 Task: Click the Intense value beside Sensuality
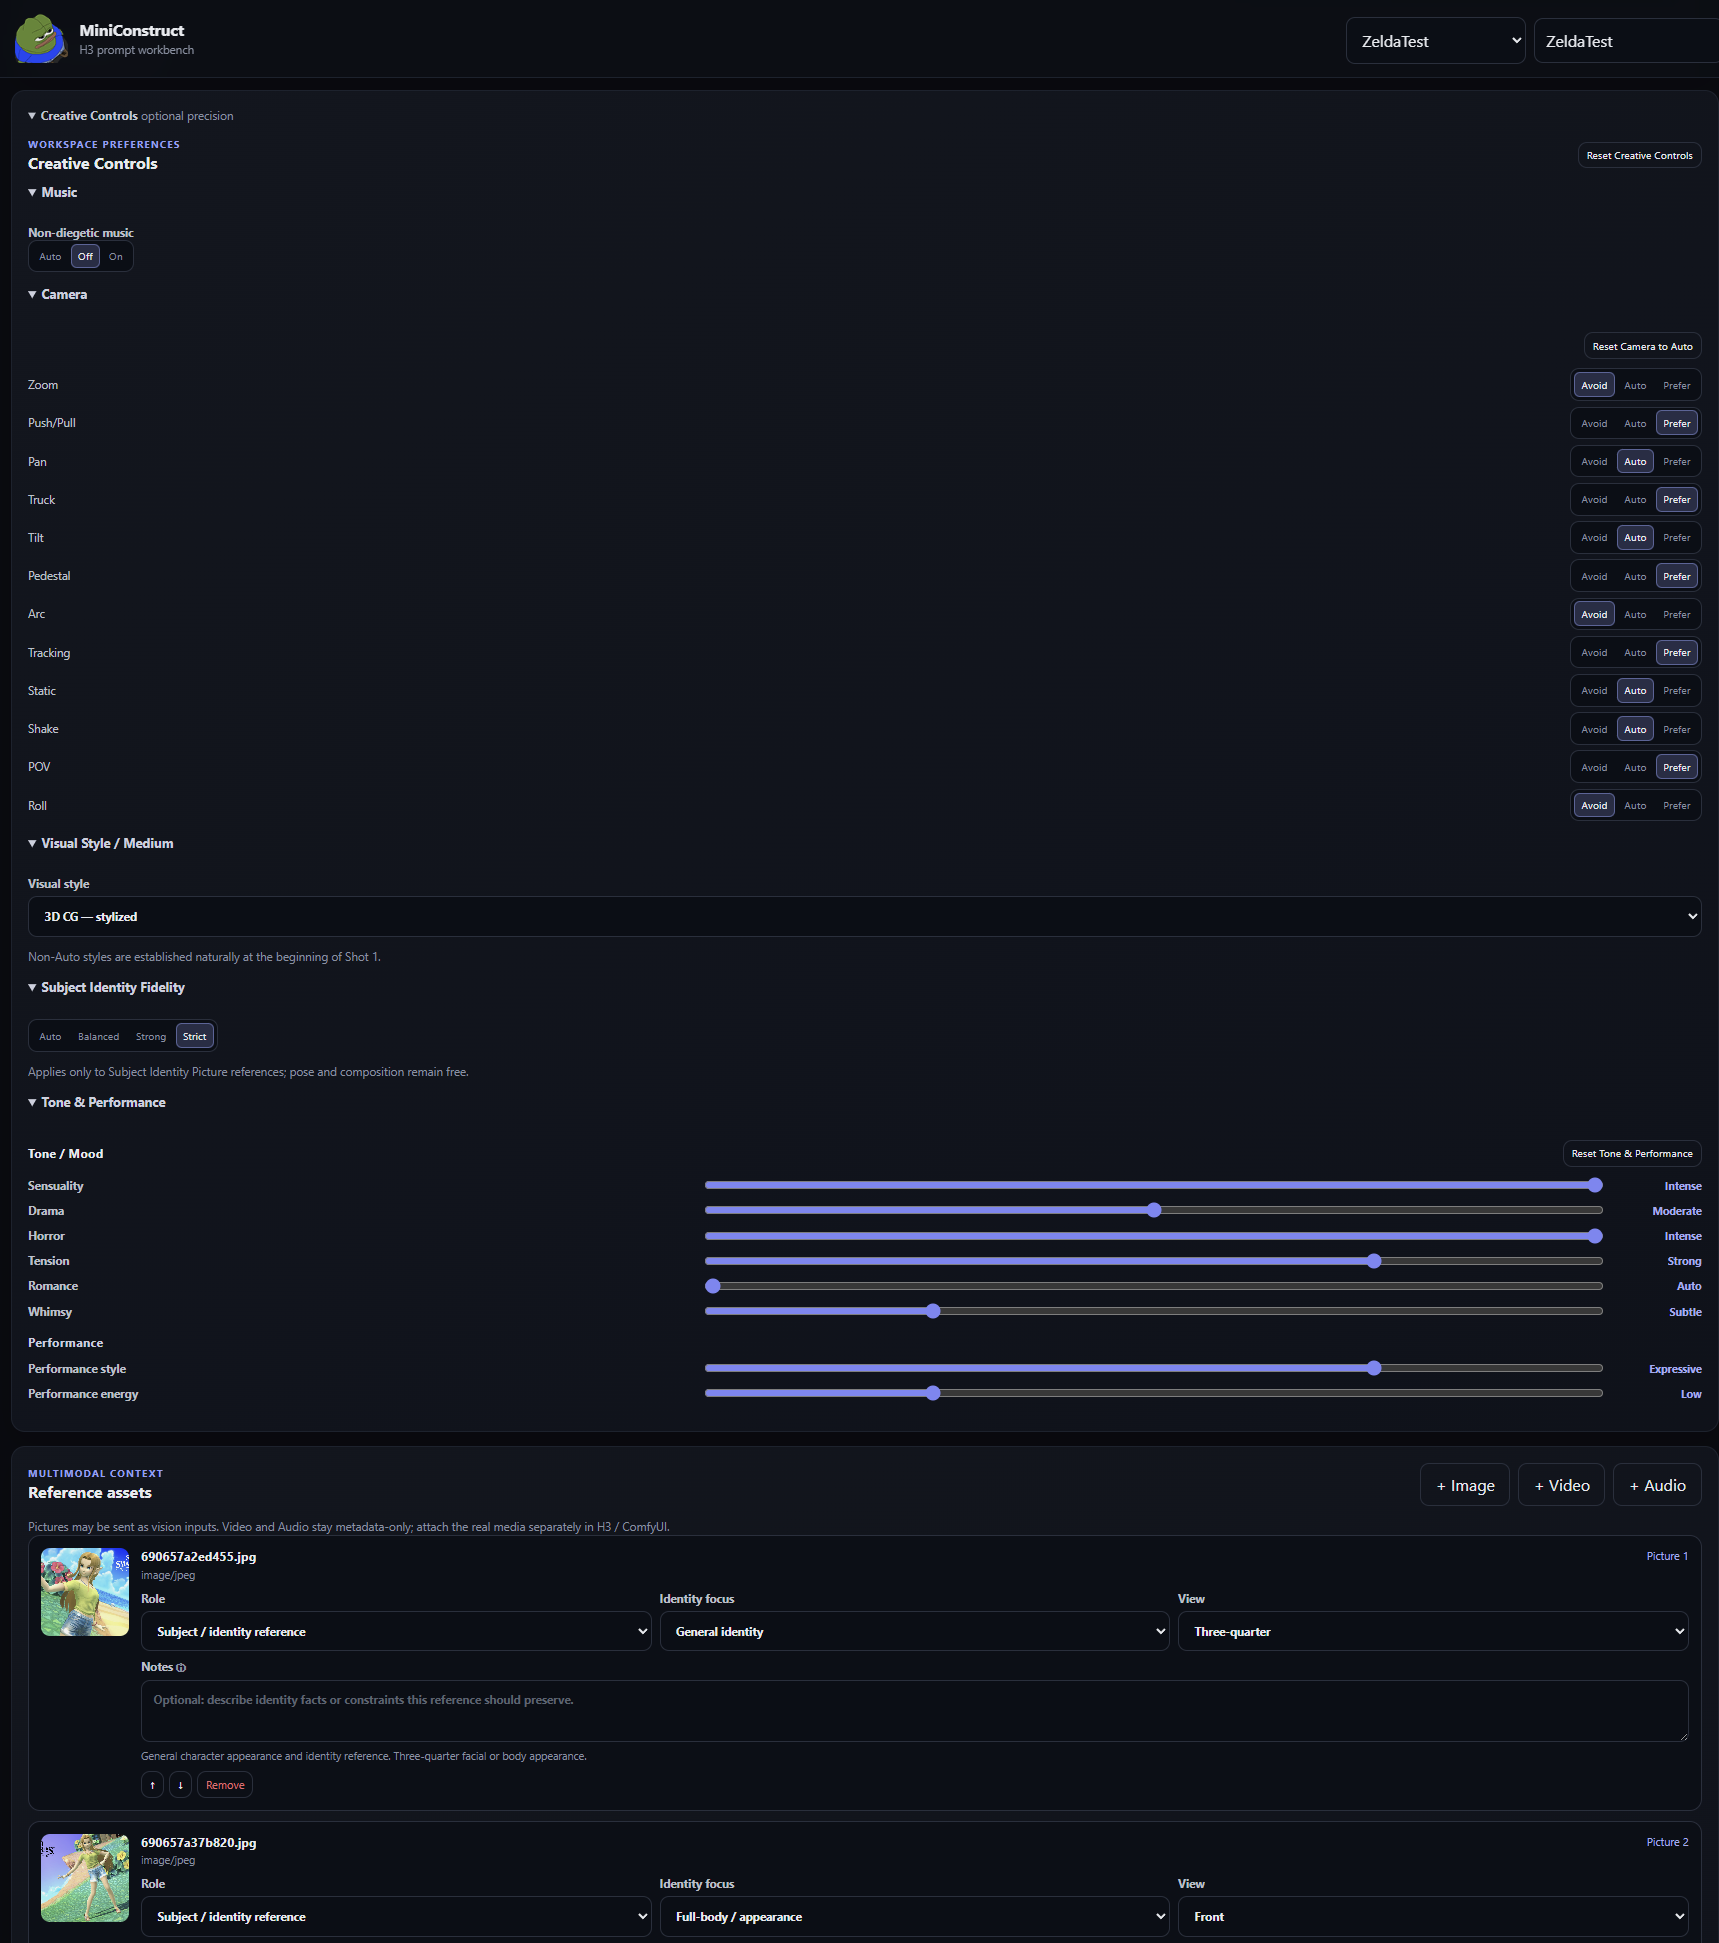[1683, 1187]
